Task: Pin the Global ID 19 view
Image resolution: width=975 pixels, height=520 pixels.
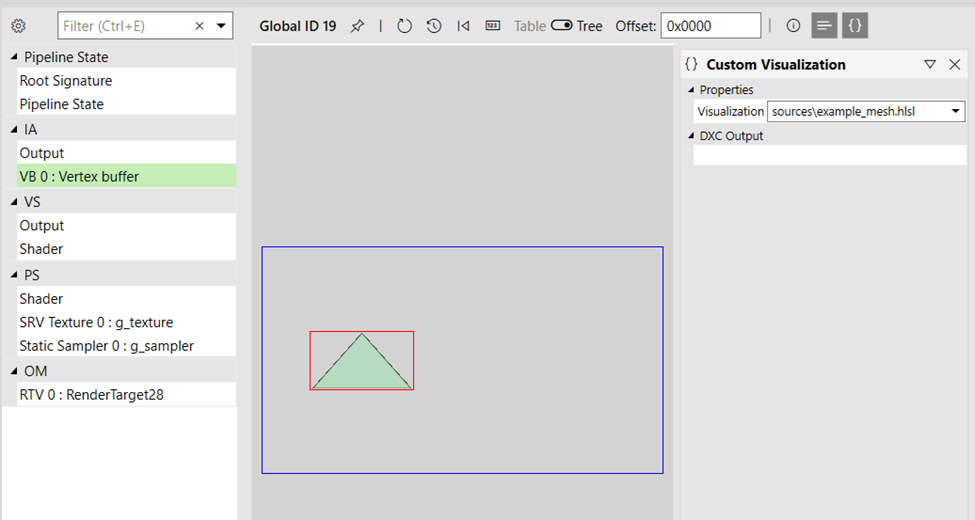Action: coord(358,26)
